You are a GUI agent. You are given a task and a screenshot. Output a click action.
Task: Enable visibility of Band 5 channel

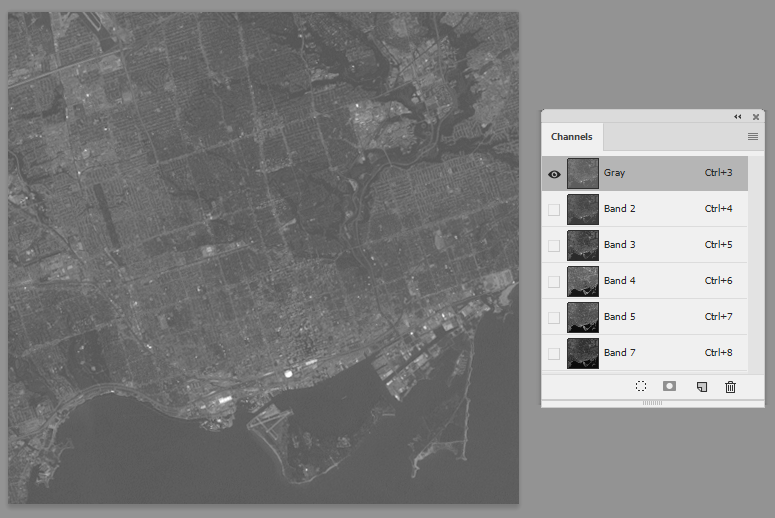(x=554, y=318)
